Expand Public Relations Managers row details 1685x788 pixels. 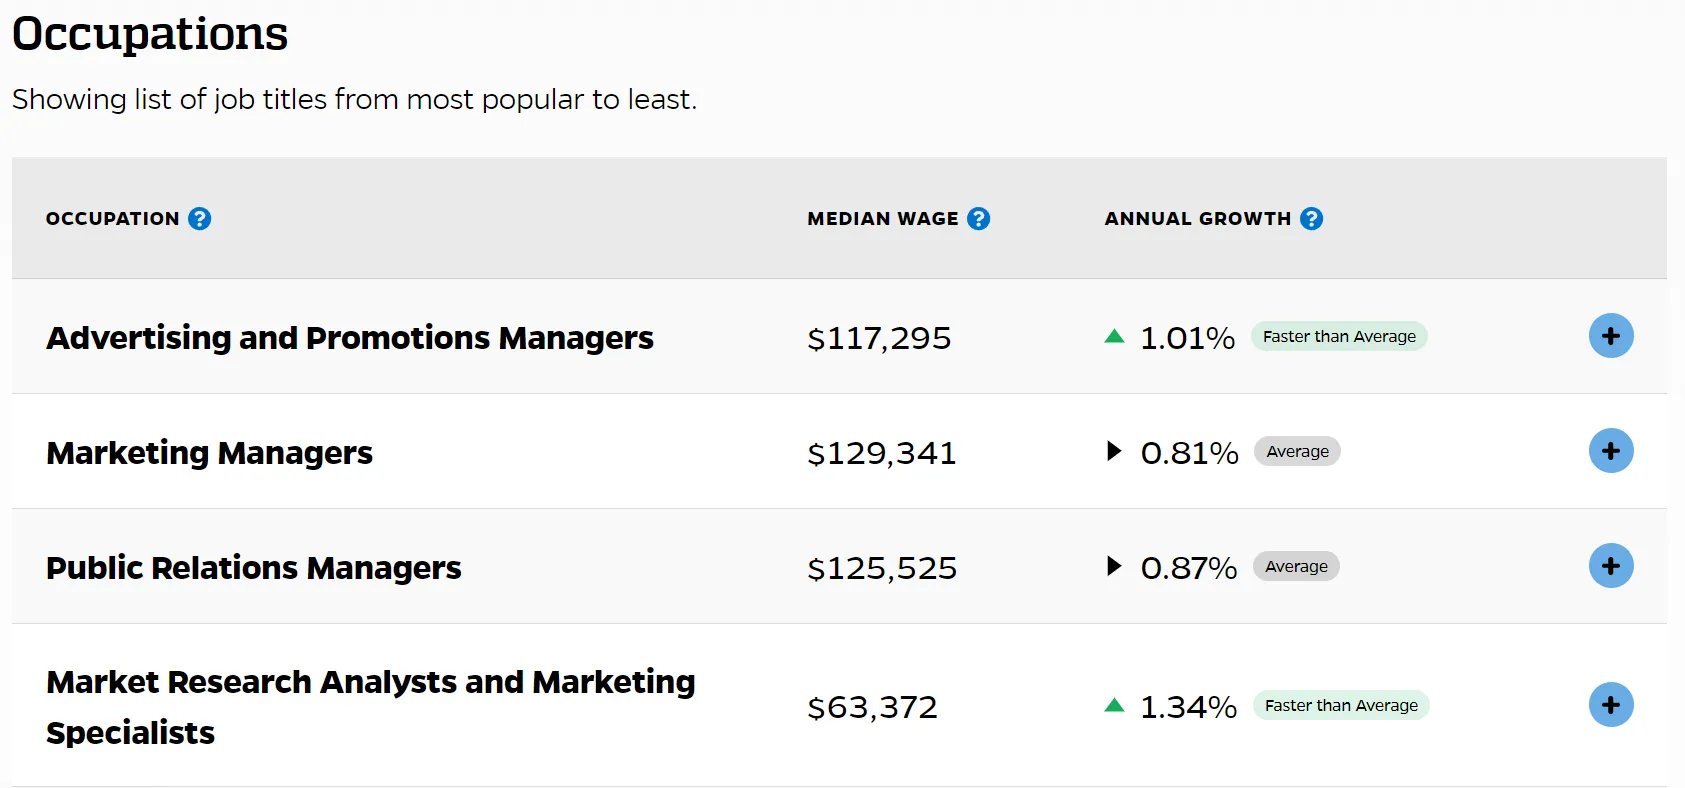point(1611,566)
